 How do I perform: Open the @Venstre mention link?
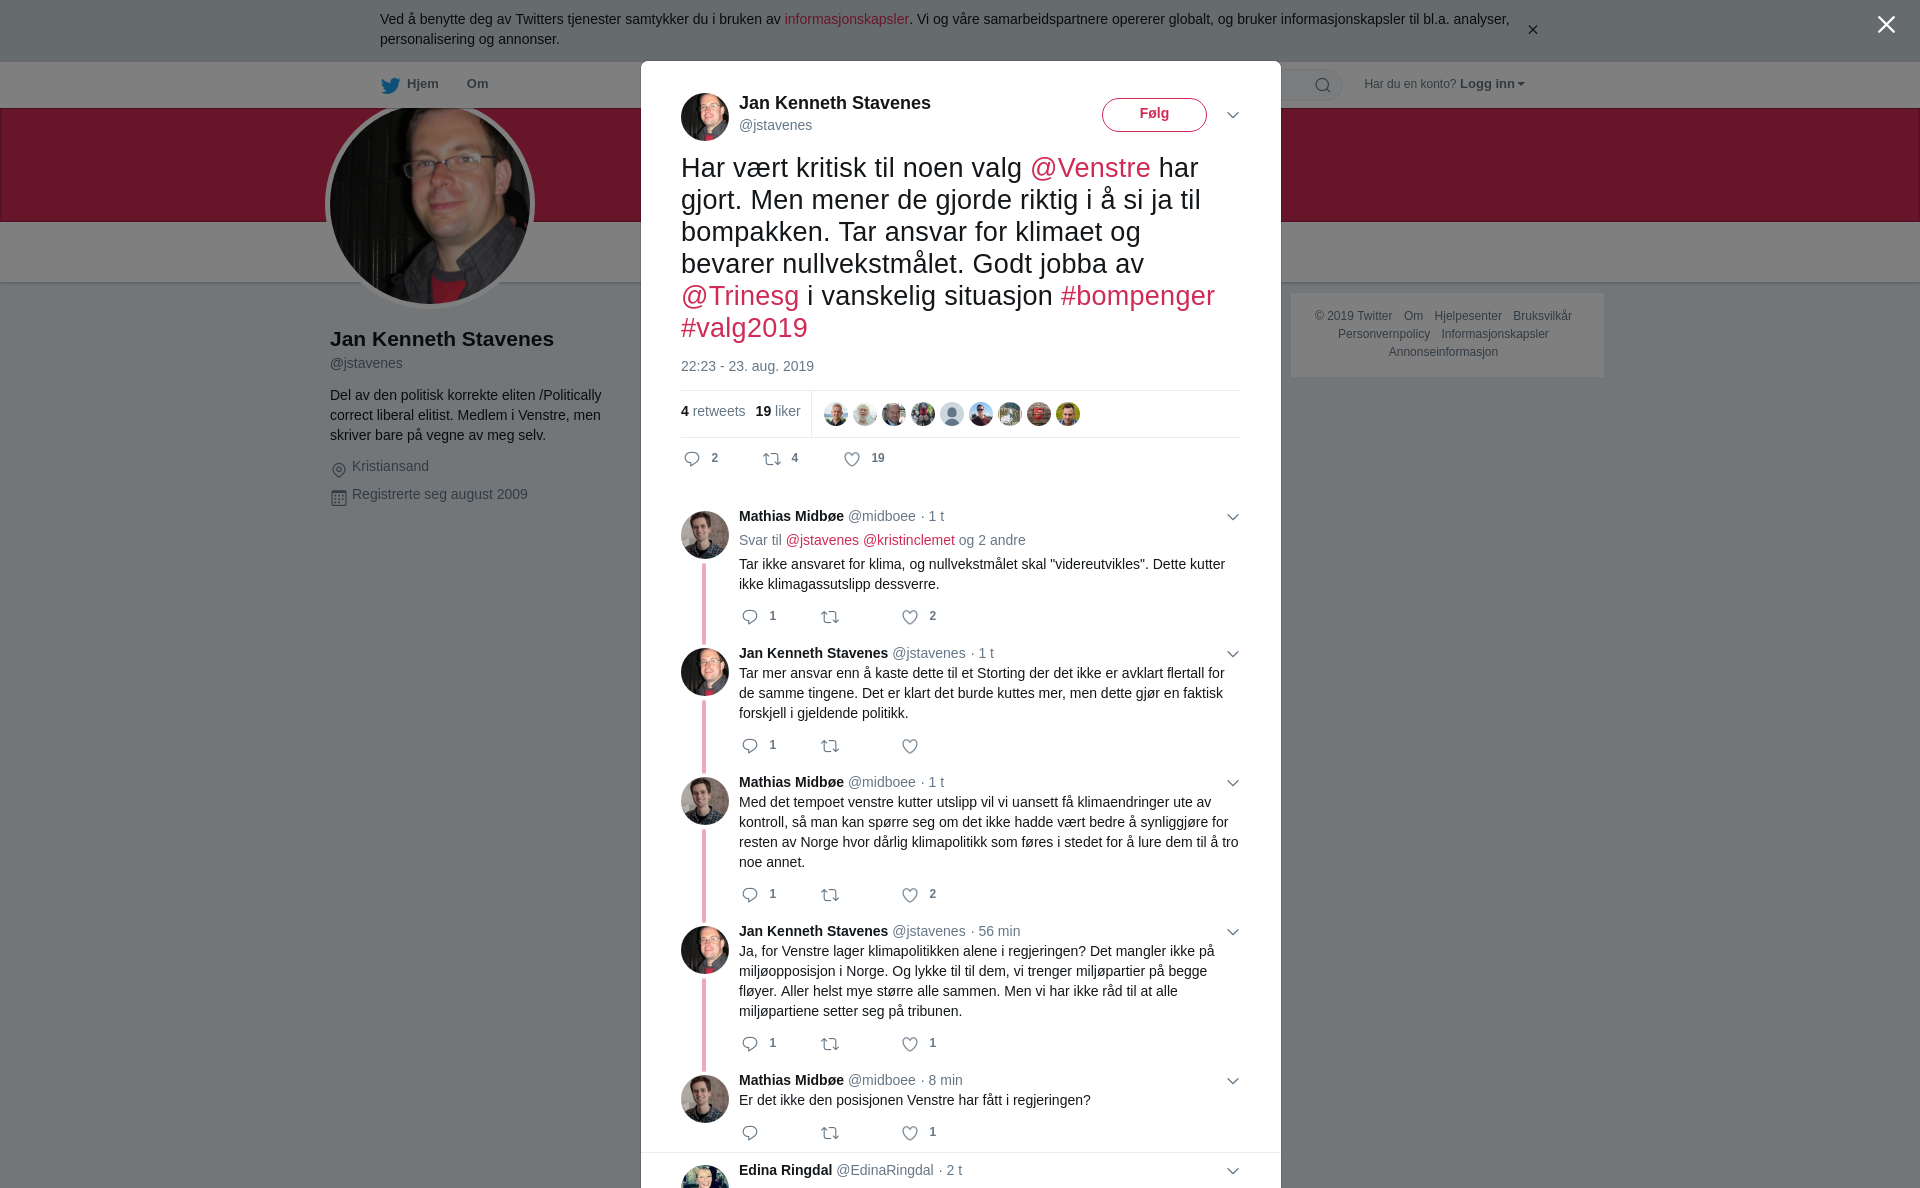1090,168
